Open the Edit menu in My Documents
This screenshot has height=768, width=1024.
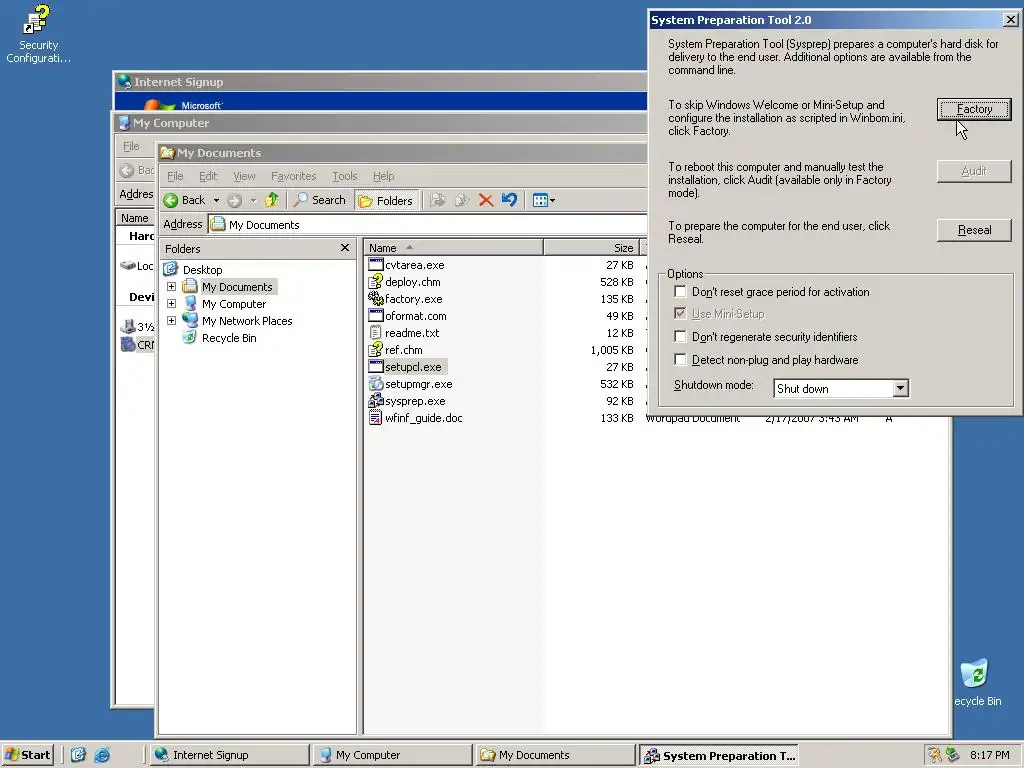[208, 176]
